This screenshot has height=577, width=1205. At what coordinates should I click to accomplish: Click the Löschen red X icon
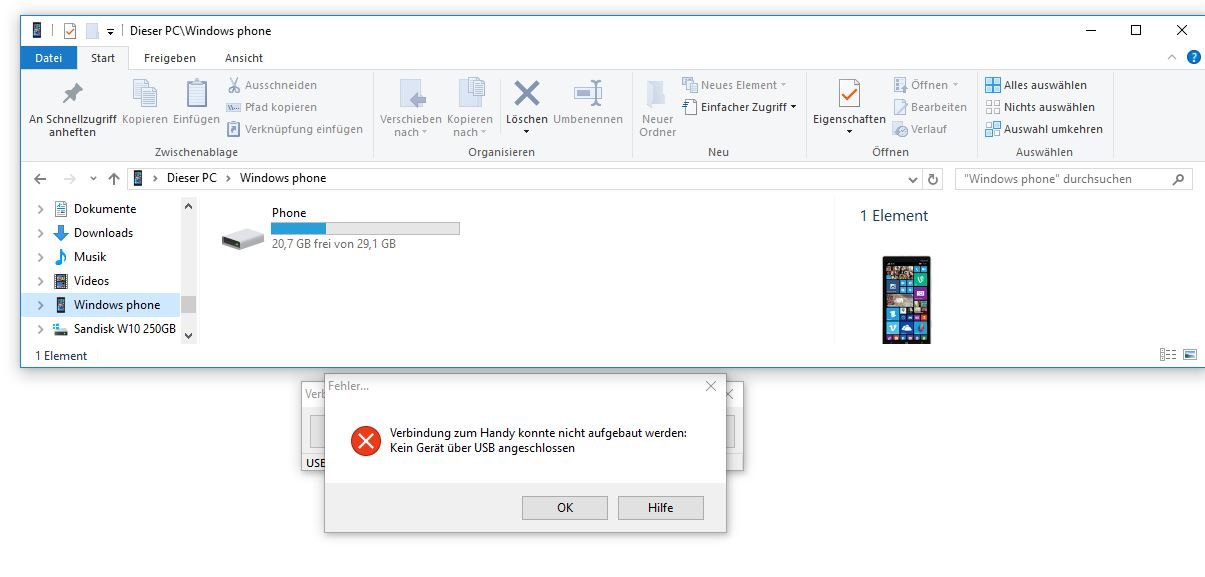click(x=526, y=94)
